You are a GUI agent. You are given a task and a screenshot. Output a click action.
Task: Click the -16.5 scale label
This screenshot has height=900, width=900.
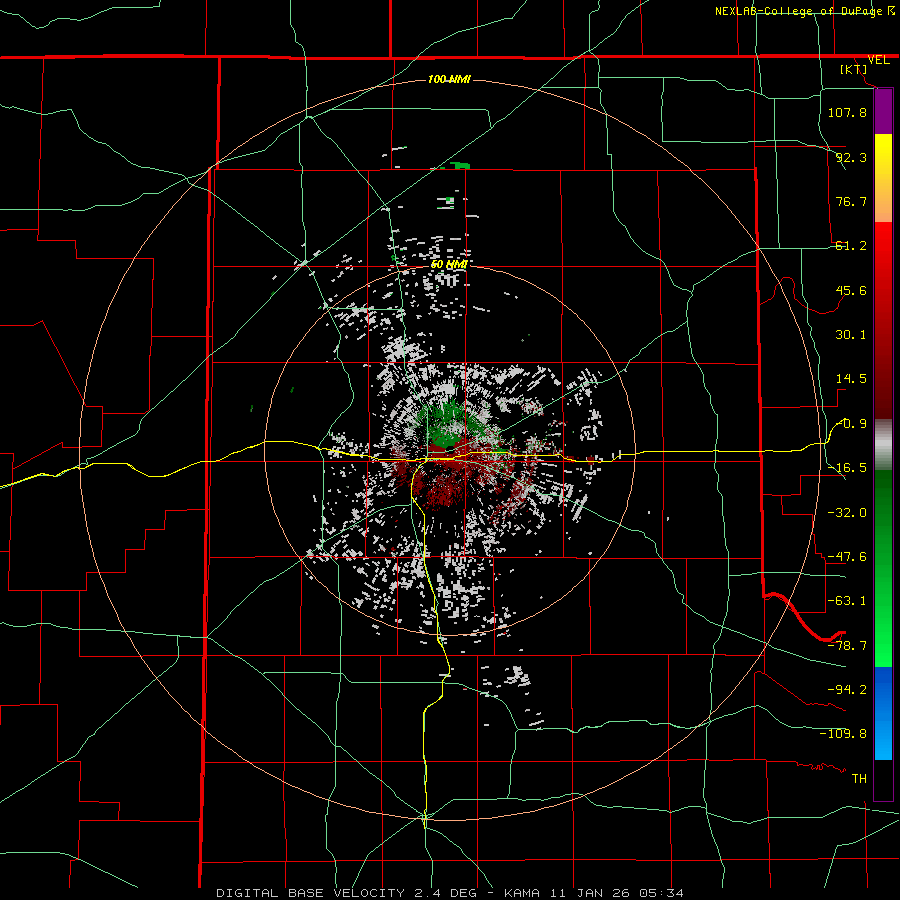pyautogui.click(x=847, y=468)
